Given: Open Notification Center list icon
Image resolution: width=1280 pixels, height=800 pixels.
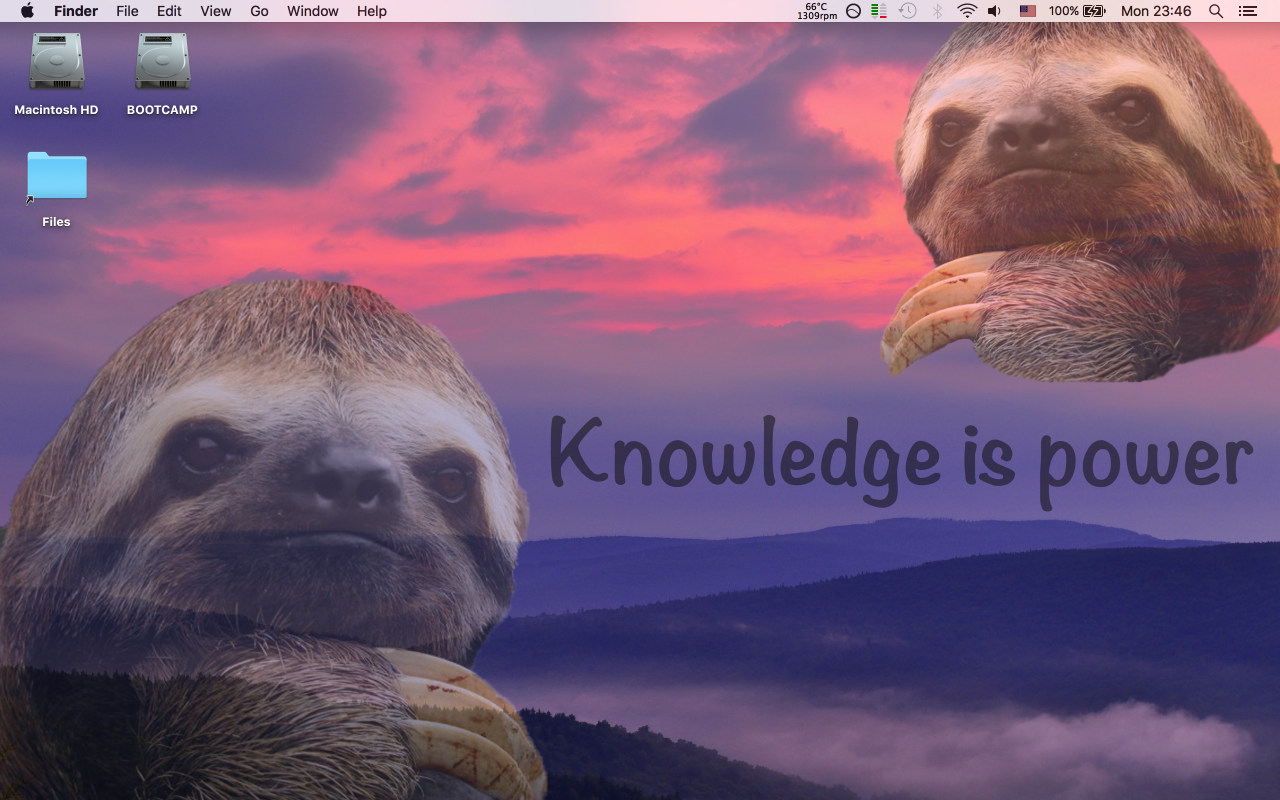Looking at the screenshot, I should click(1247, 11).
